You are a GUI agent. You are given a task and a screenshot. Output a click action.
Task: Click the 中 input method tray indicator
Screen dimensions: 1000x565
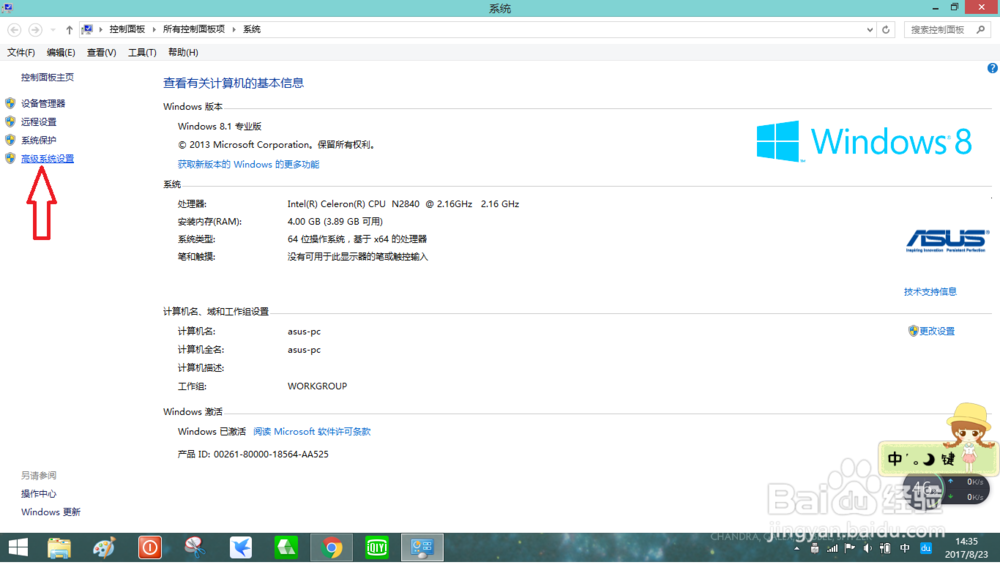pos(904,548)
